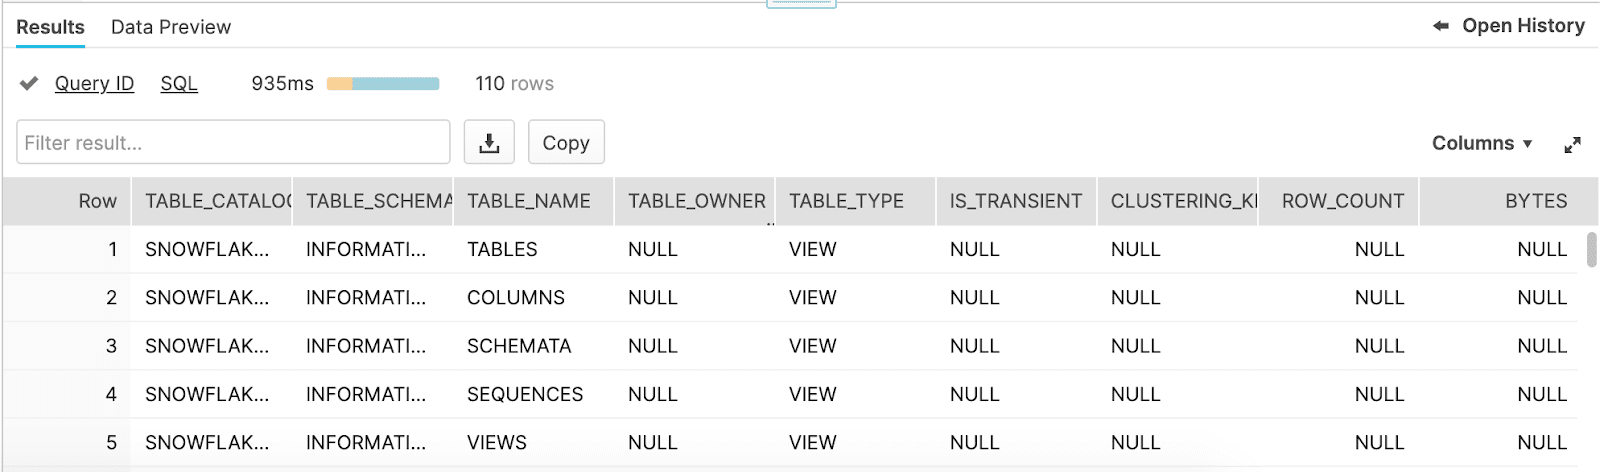Click the Row column header

click(66, 201)
